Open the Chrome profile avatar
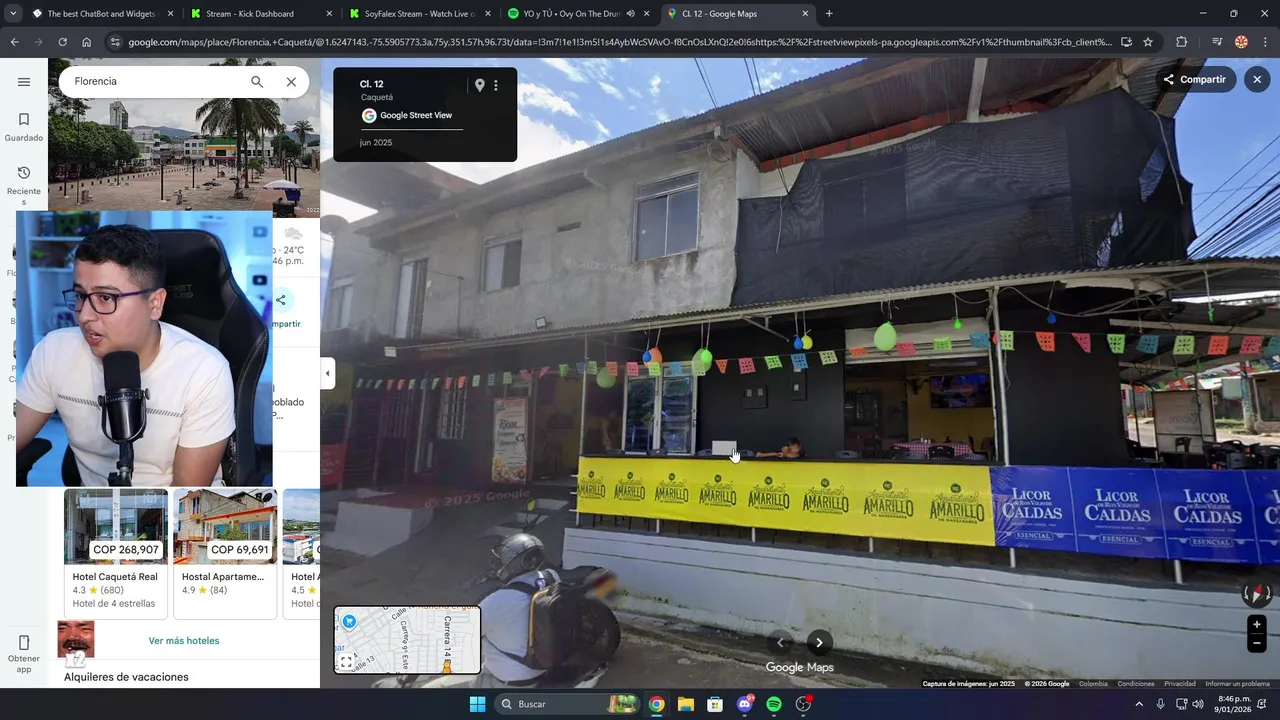This screenshot has height=720, width=1280. (1241, 42)
